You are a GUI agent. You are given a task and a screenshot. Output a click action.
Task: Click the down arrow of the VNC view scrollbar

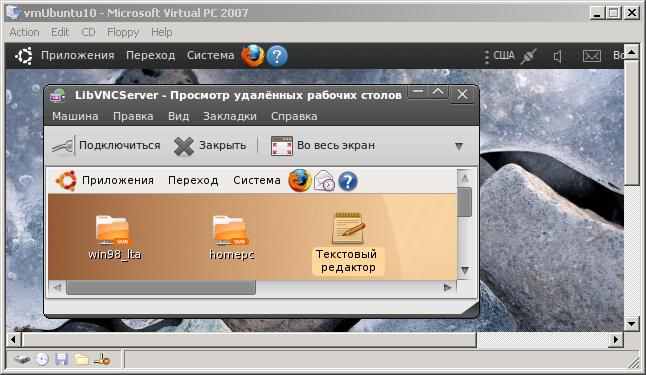465,270
